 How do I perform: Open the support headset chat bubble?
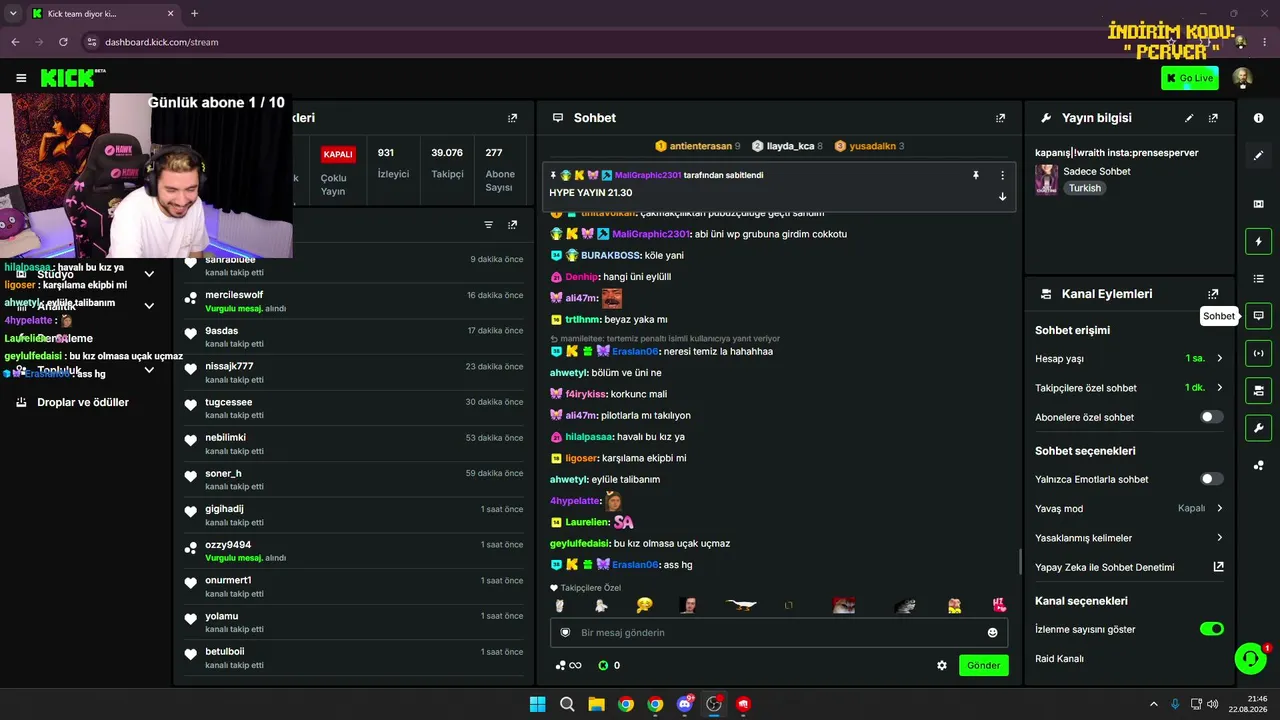(x=1250, y=658)
